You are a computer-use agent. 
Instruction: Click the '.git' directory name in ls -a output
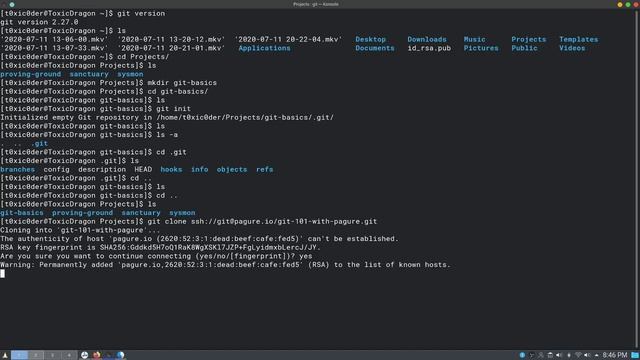tap(39, 144)
